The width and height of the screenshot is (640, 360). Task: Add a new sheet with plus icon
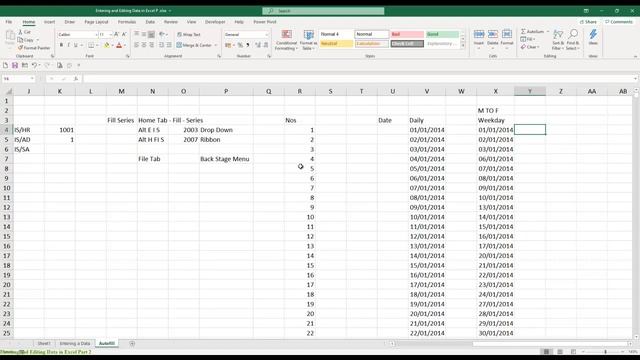tap(132, 344)
